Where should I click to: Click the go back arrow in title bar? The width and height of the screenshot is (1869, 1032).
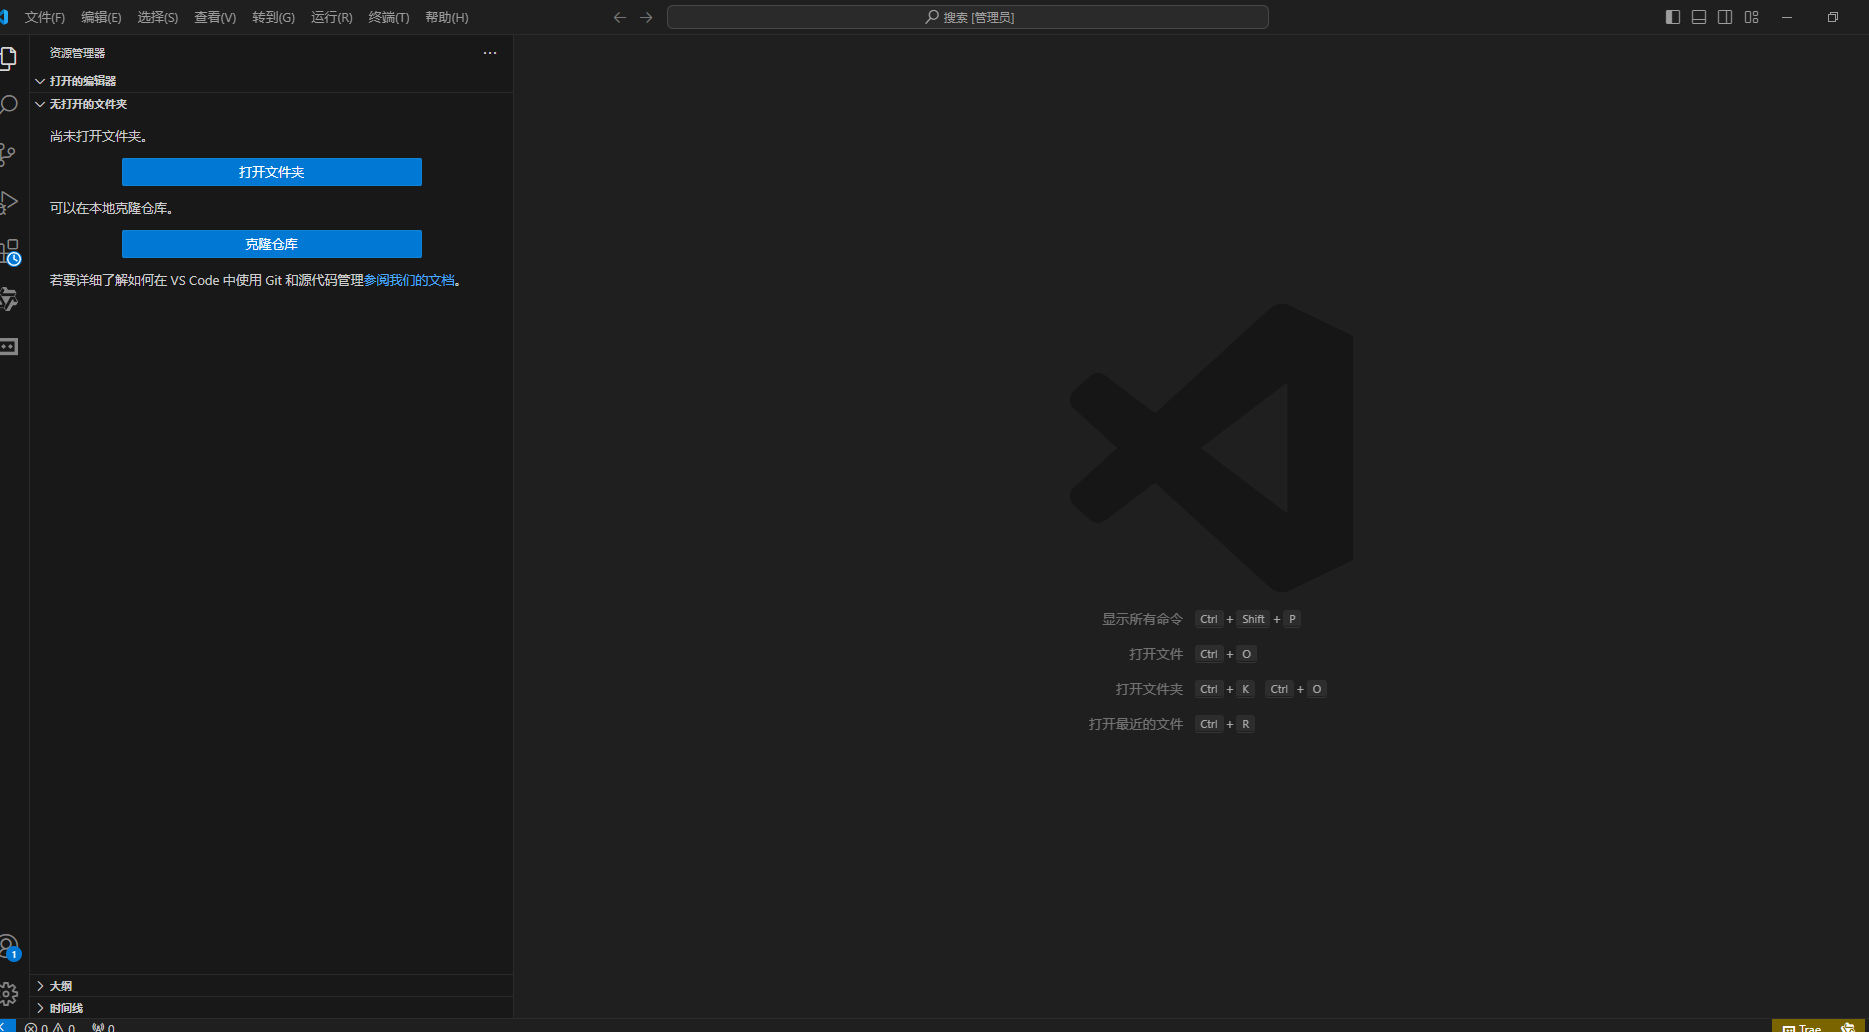pyautogui.click(x=620, y=17)
